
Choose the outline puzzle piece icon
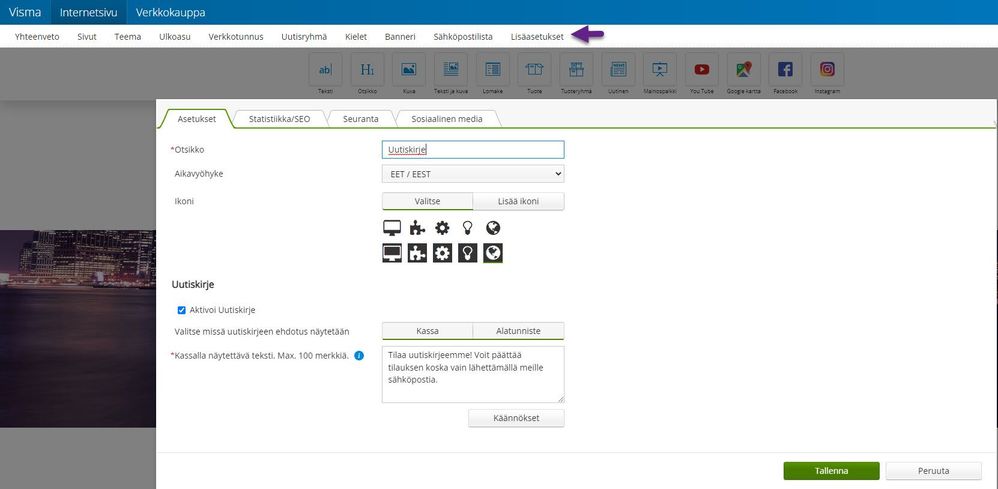[417, 228]
